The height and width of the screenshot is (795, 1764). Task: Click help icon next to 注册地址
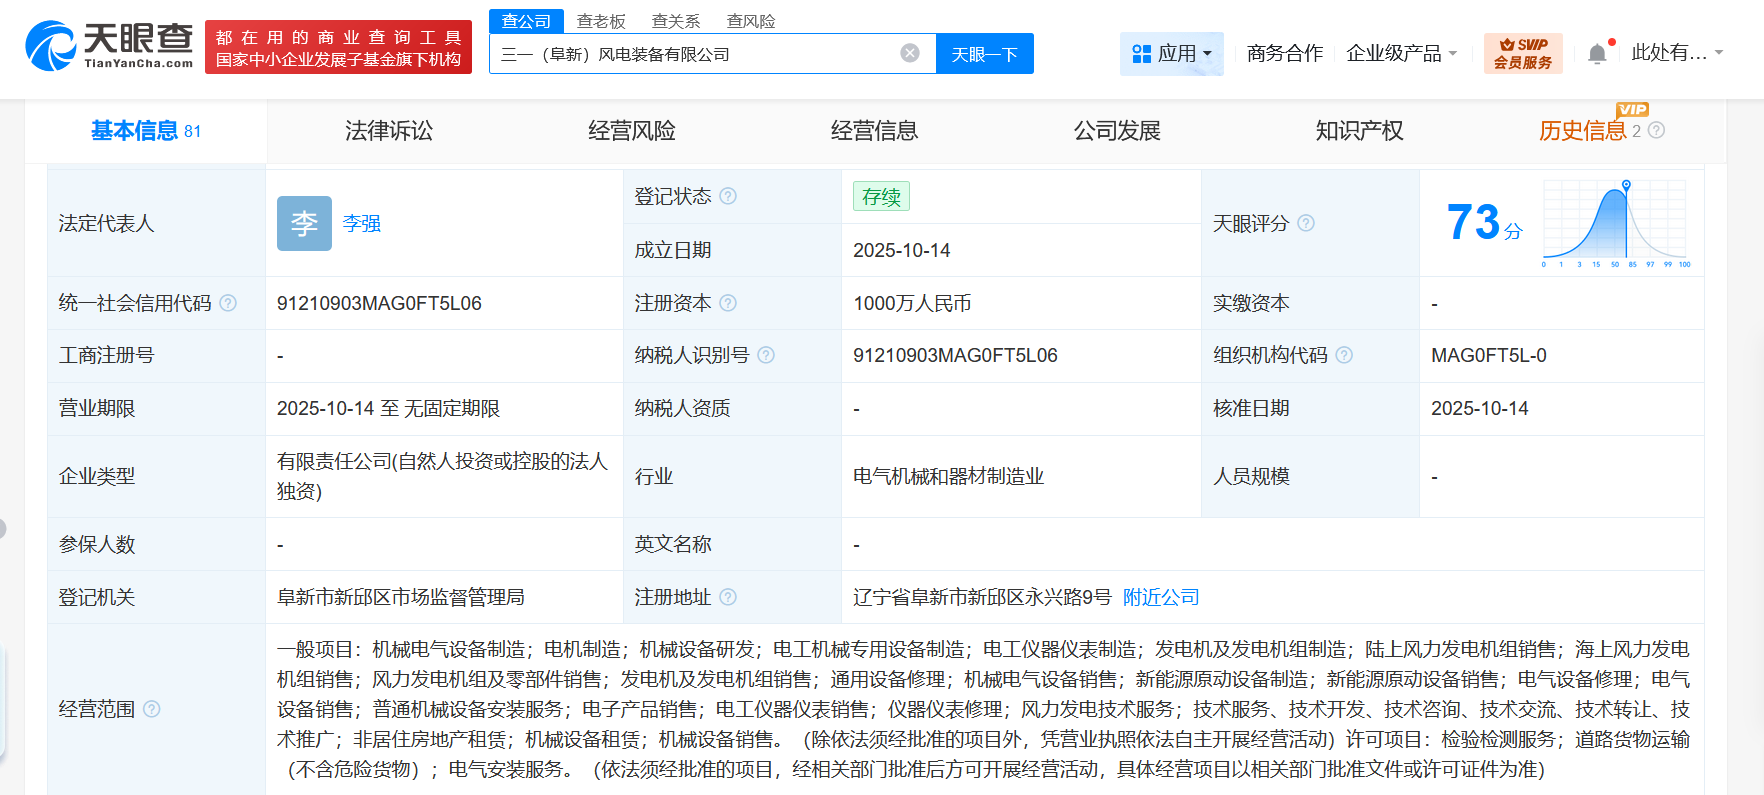(x=728, y=597)
